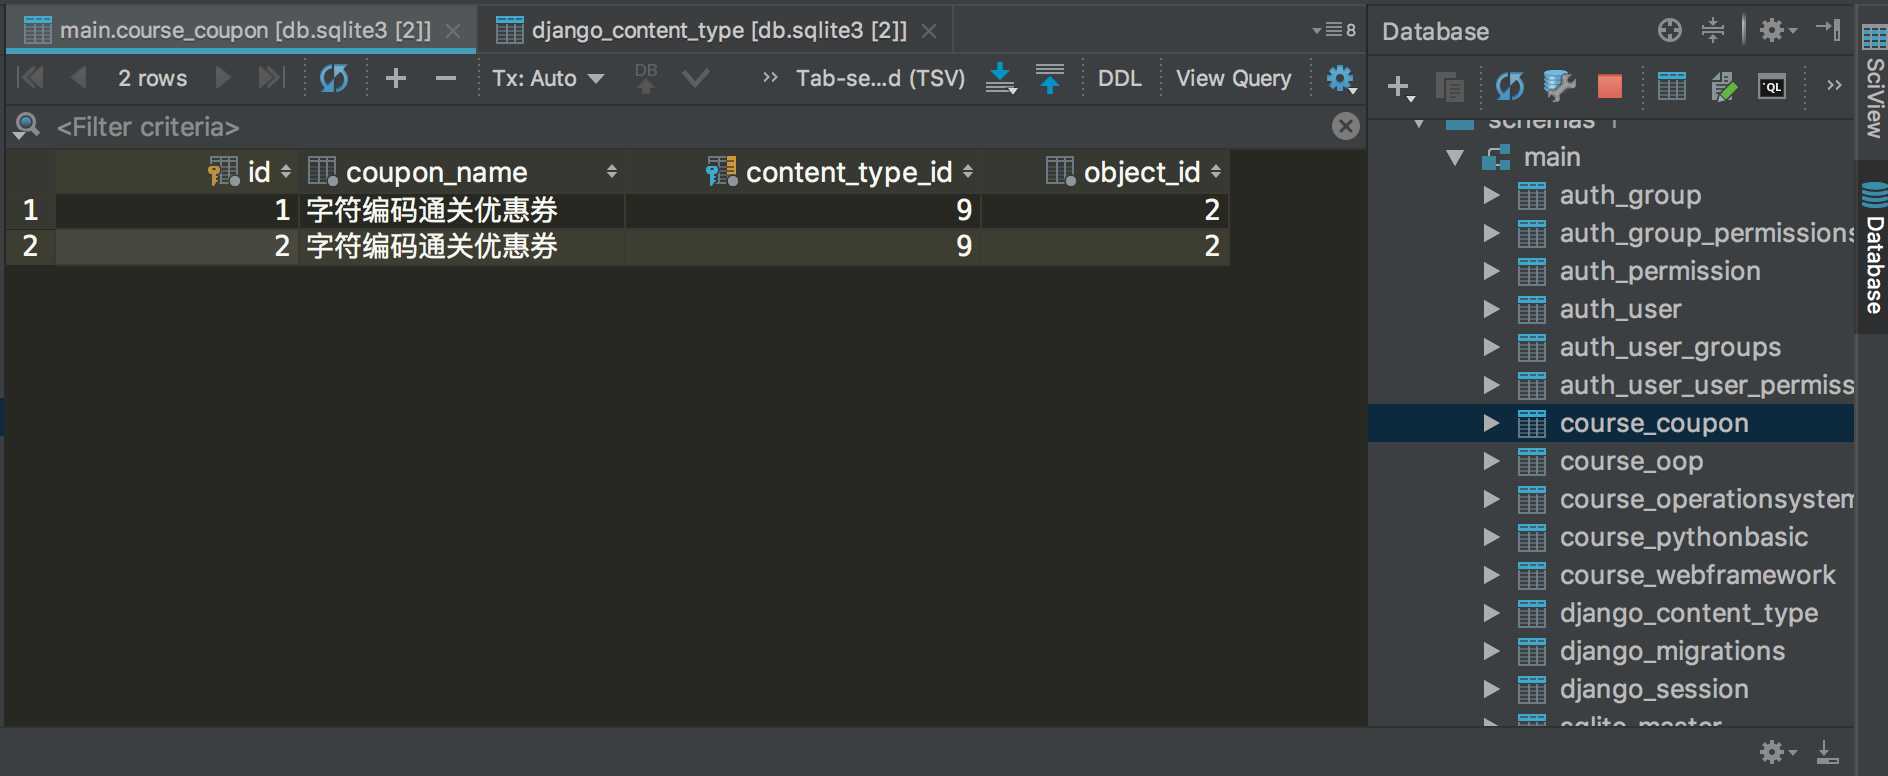Click the scroll-from-editor target icon

click(x=1669, y=30)
